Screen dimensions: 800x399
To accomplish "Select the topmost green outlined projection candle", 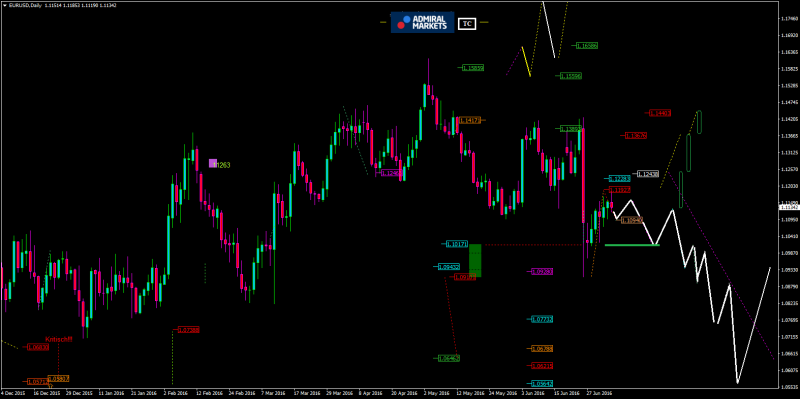I will [x=699, y=122].
